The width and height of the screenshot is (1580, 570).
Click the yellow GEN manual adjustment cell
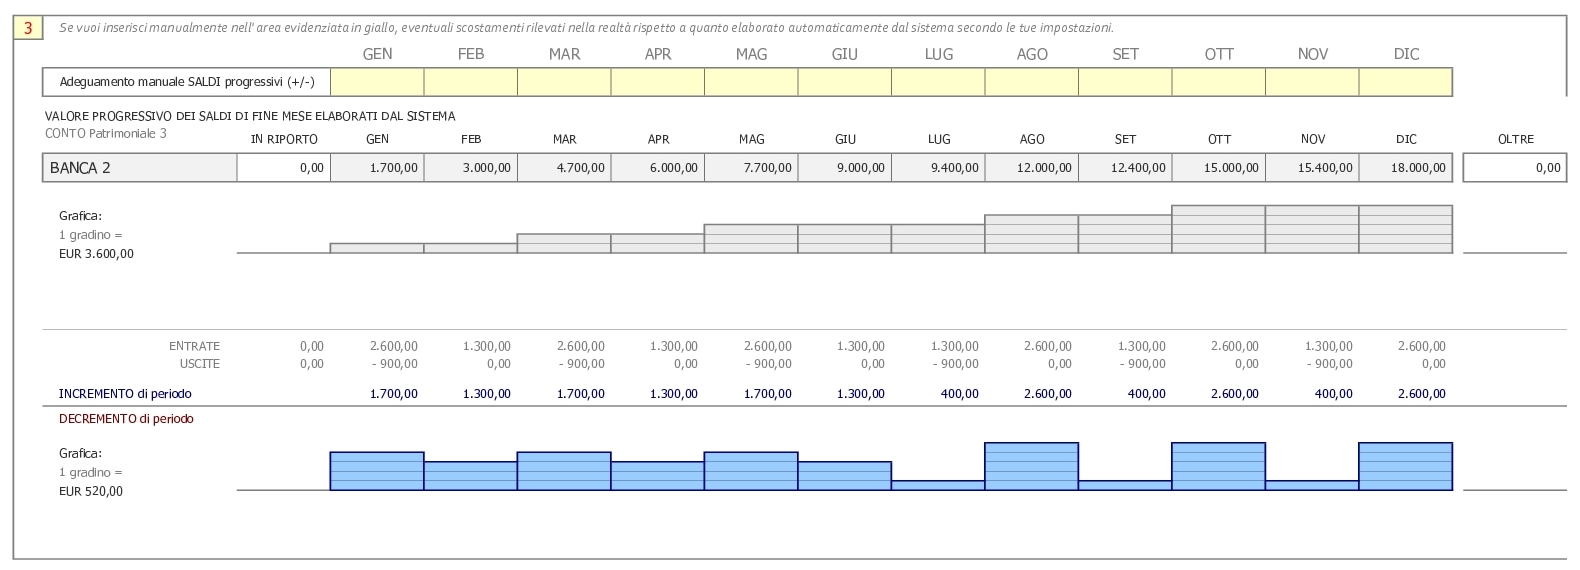377,82
